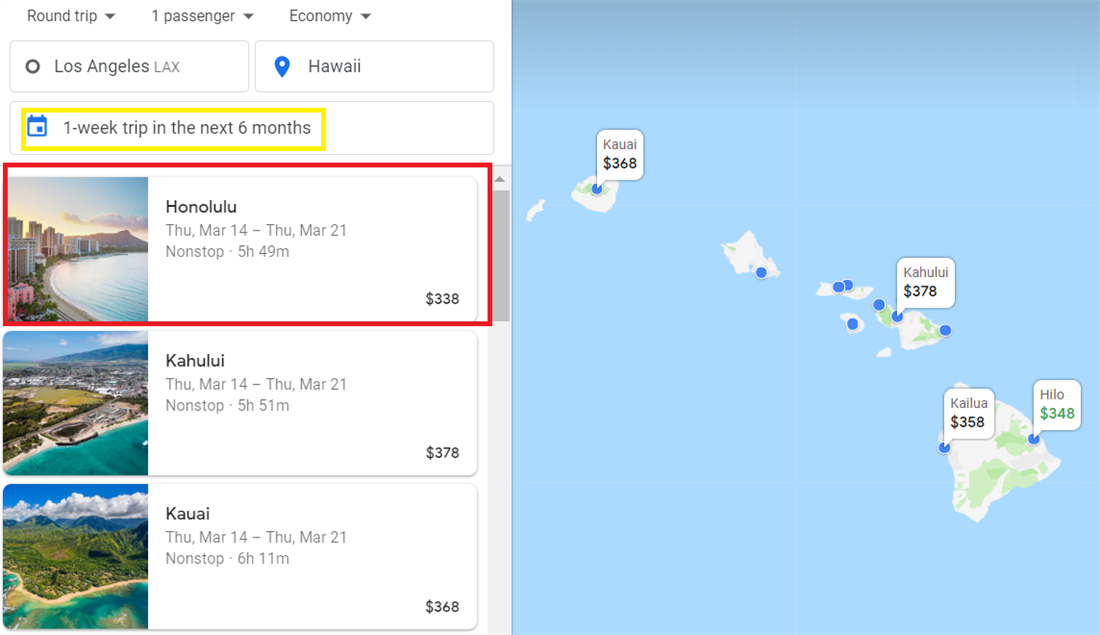Click the Kailua $358 map marker
1100x635 pixels.
click(x=968, y=413)
